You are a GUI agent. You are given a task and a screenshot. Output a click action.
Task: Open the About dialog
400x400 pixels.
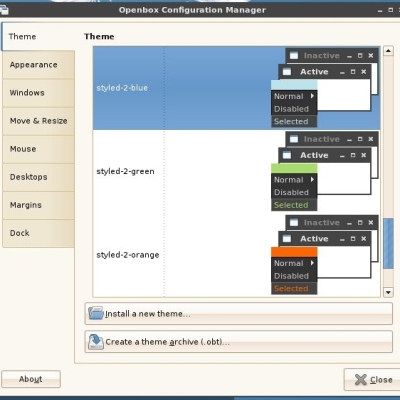31,379
